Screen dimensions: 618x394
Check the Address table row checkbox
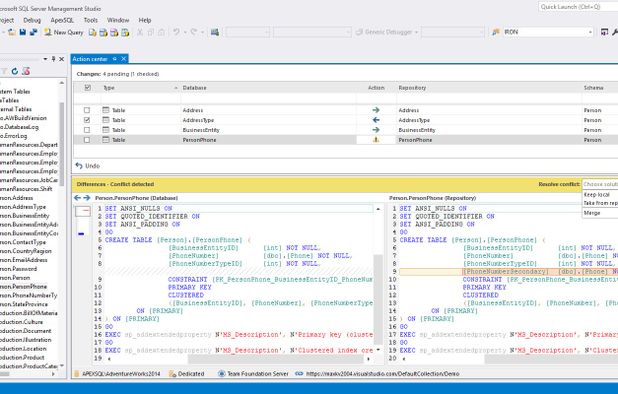click(87, 110)
